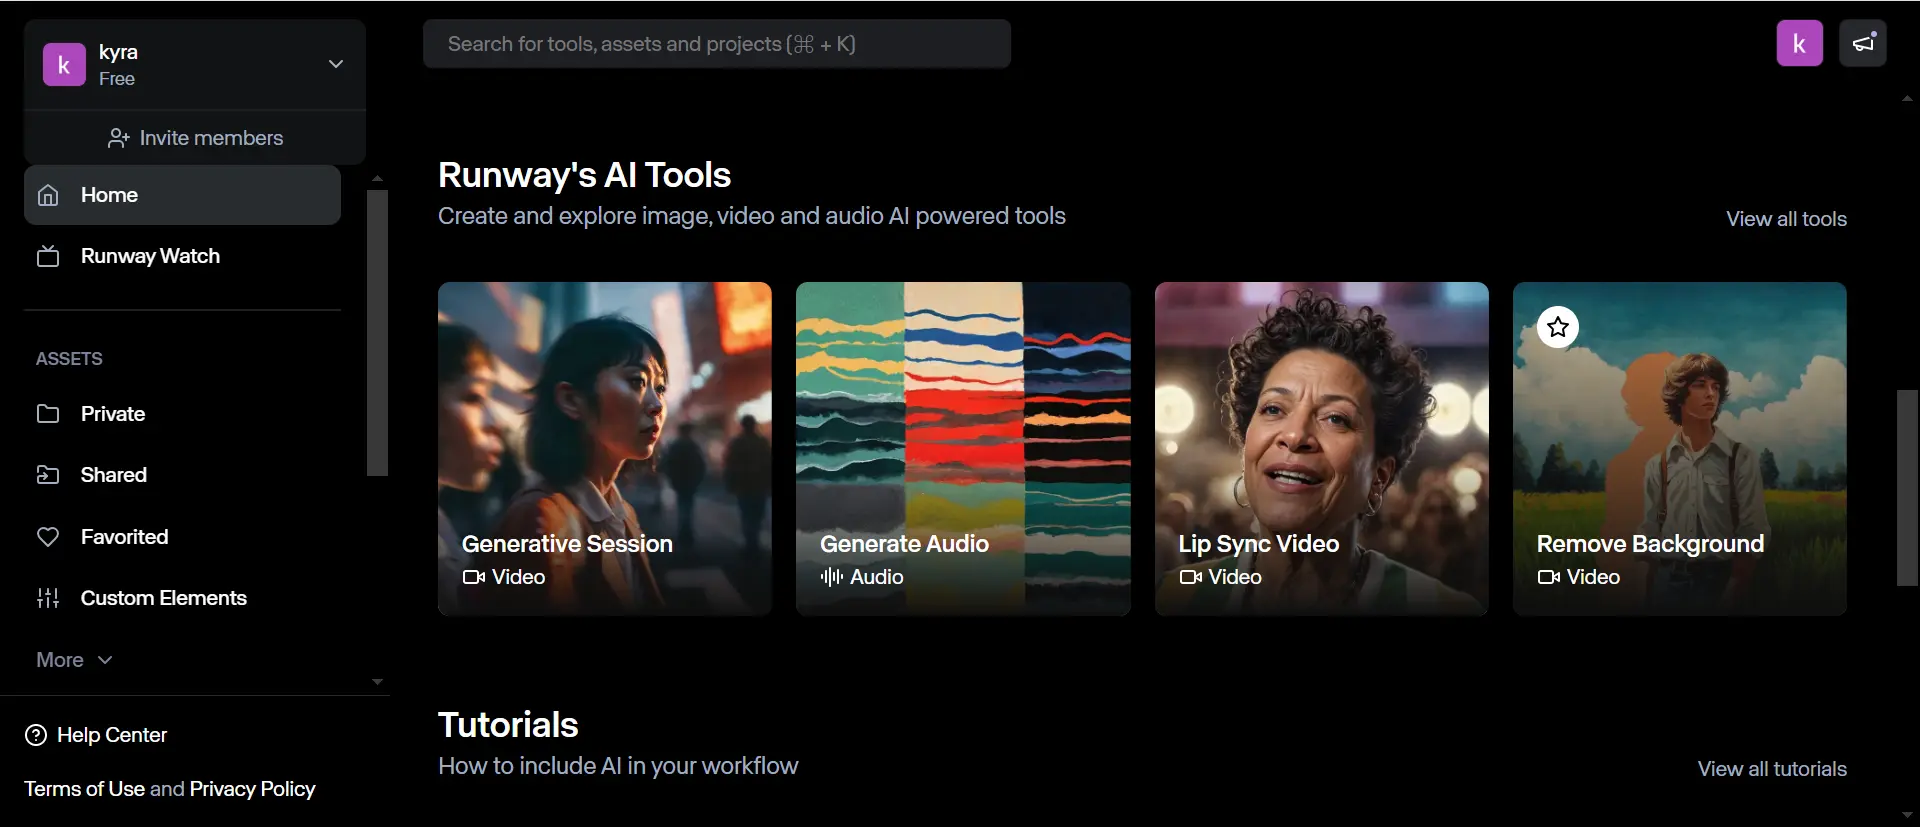Open the Help Center link
Image resolution: width=1920 pixels, height=827 pixels.
[96, 735]
